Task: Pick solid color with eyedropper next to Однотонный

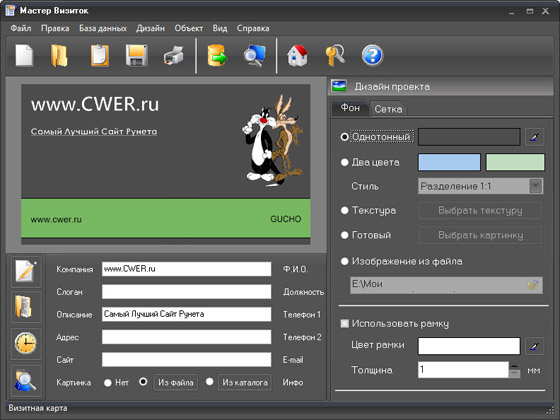Action: (534, 137)
